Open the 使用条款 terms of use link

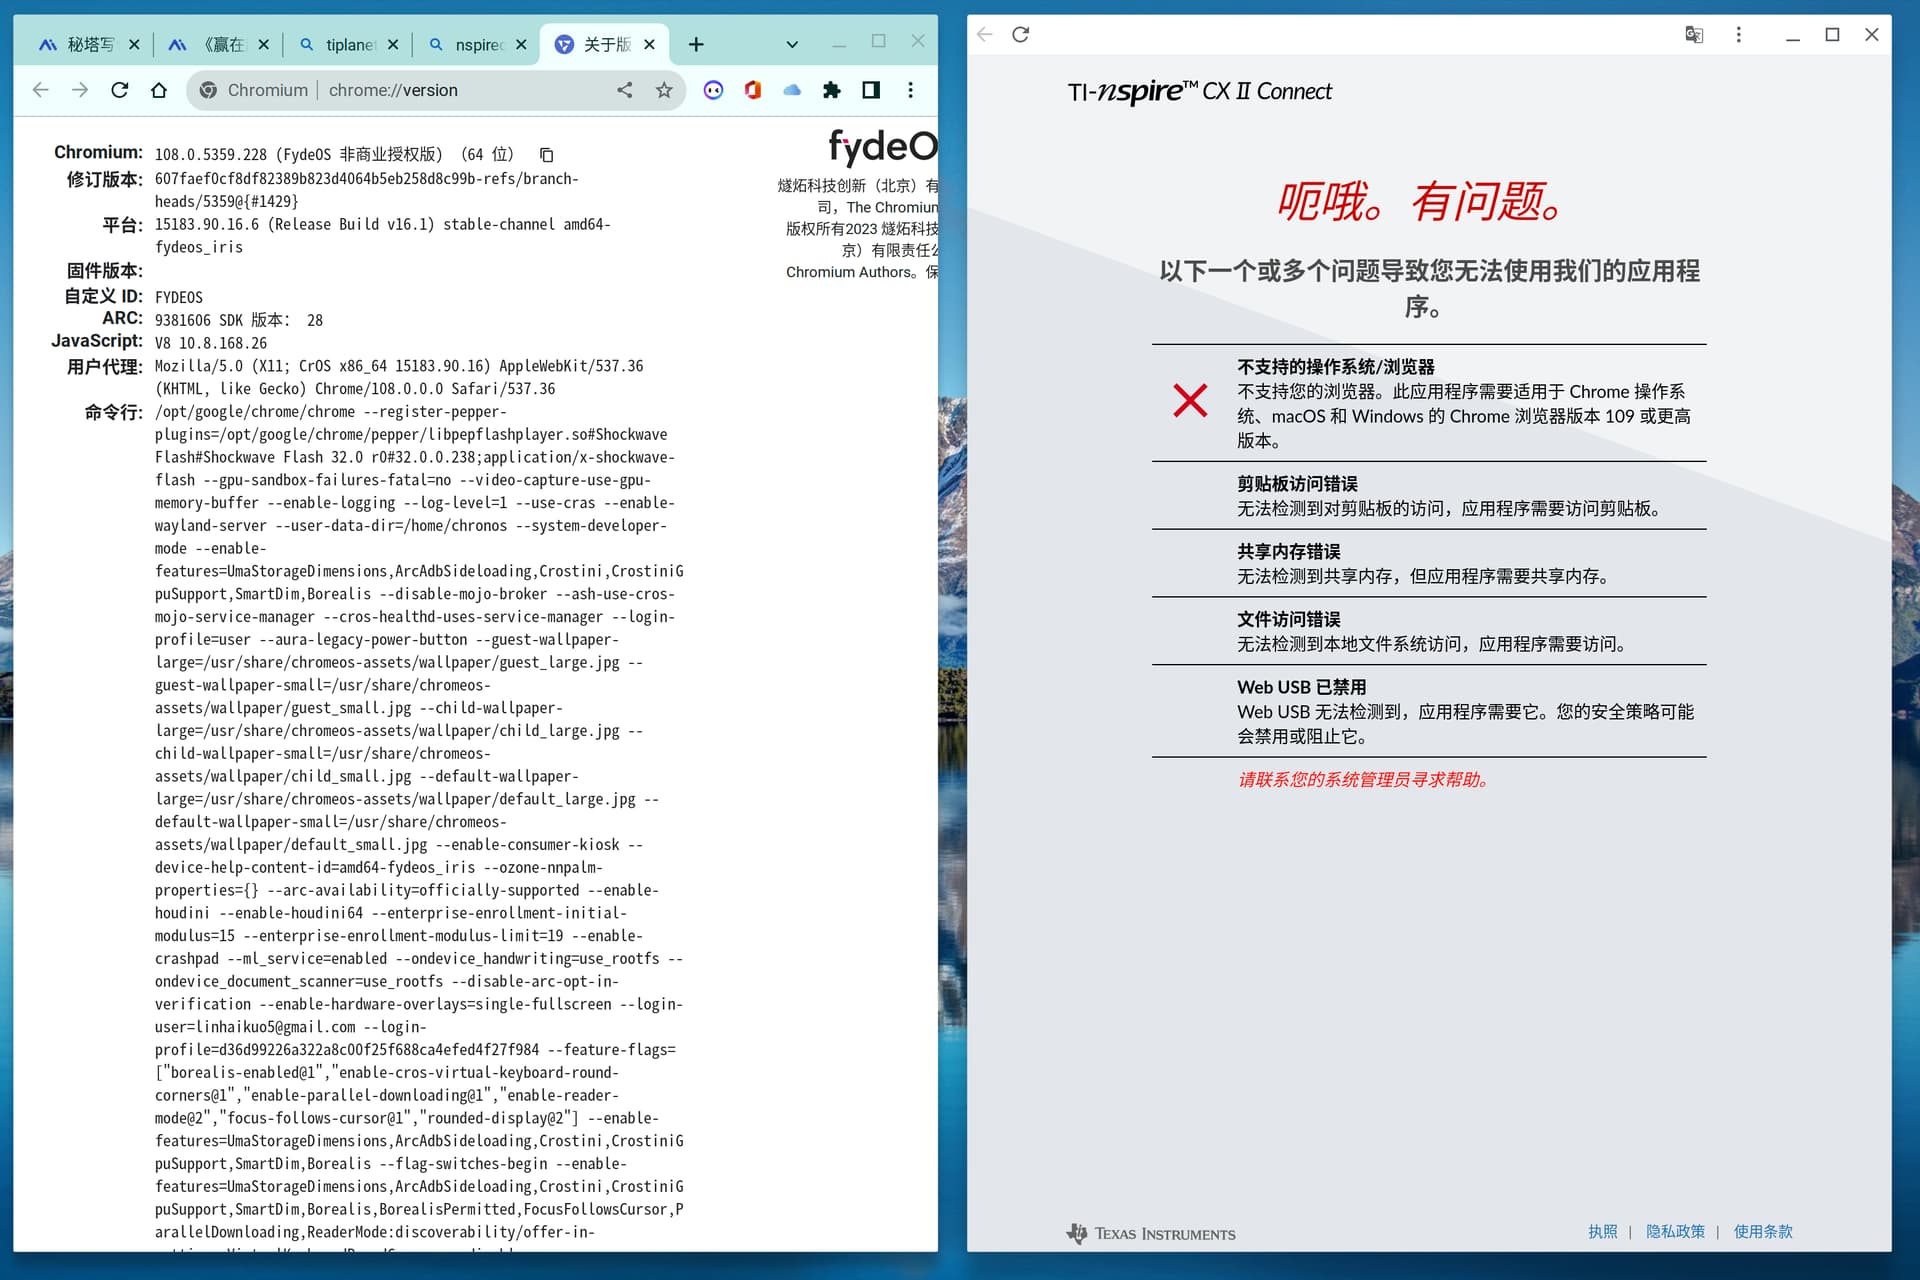tap(1763, 1232)
